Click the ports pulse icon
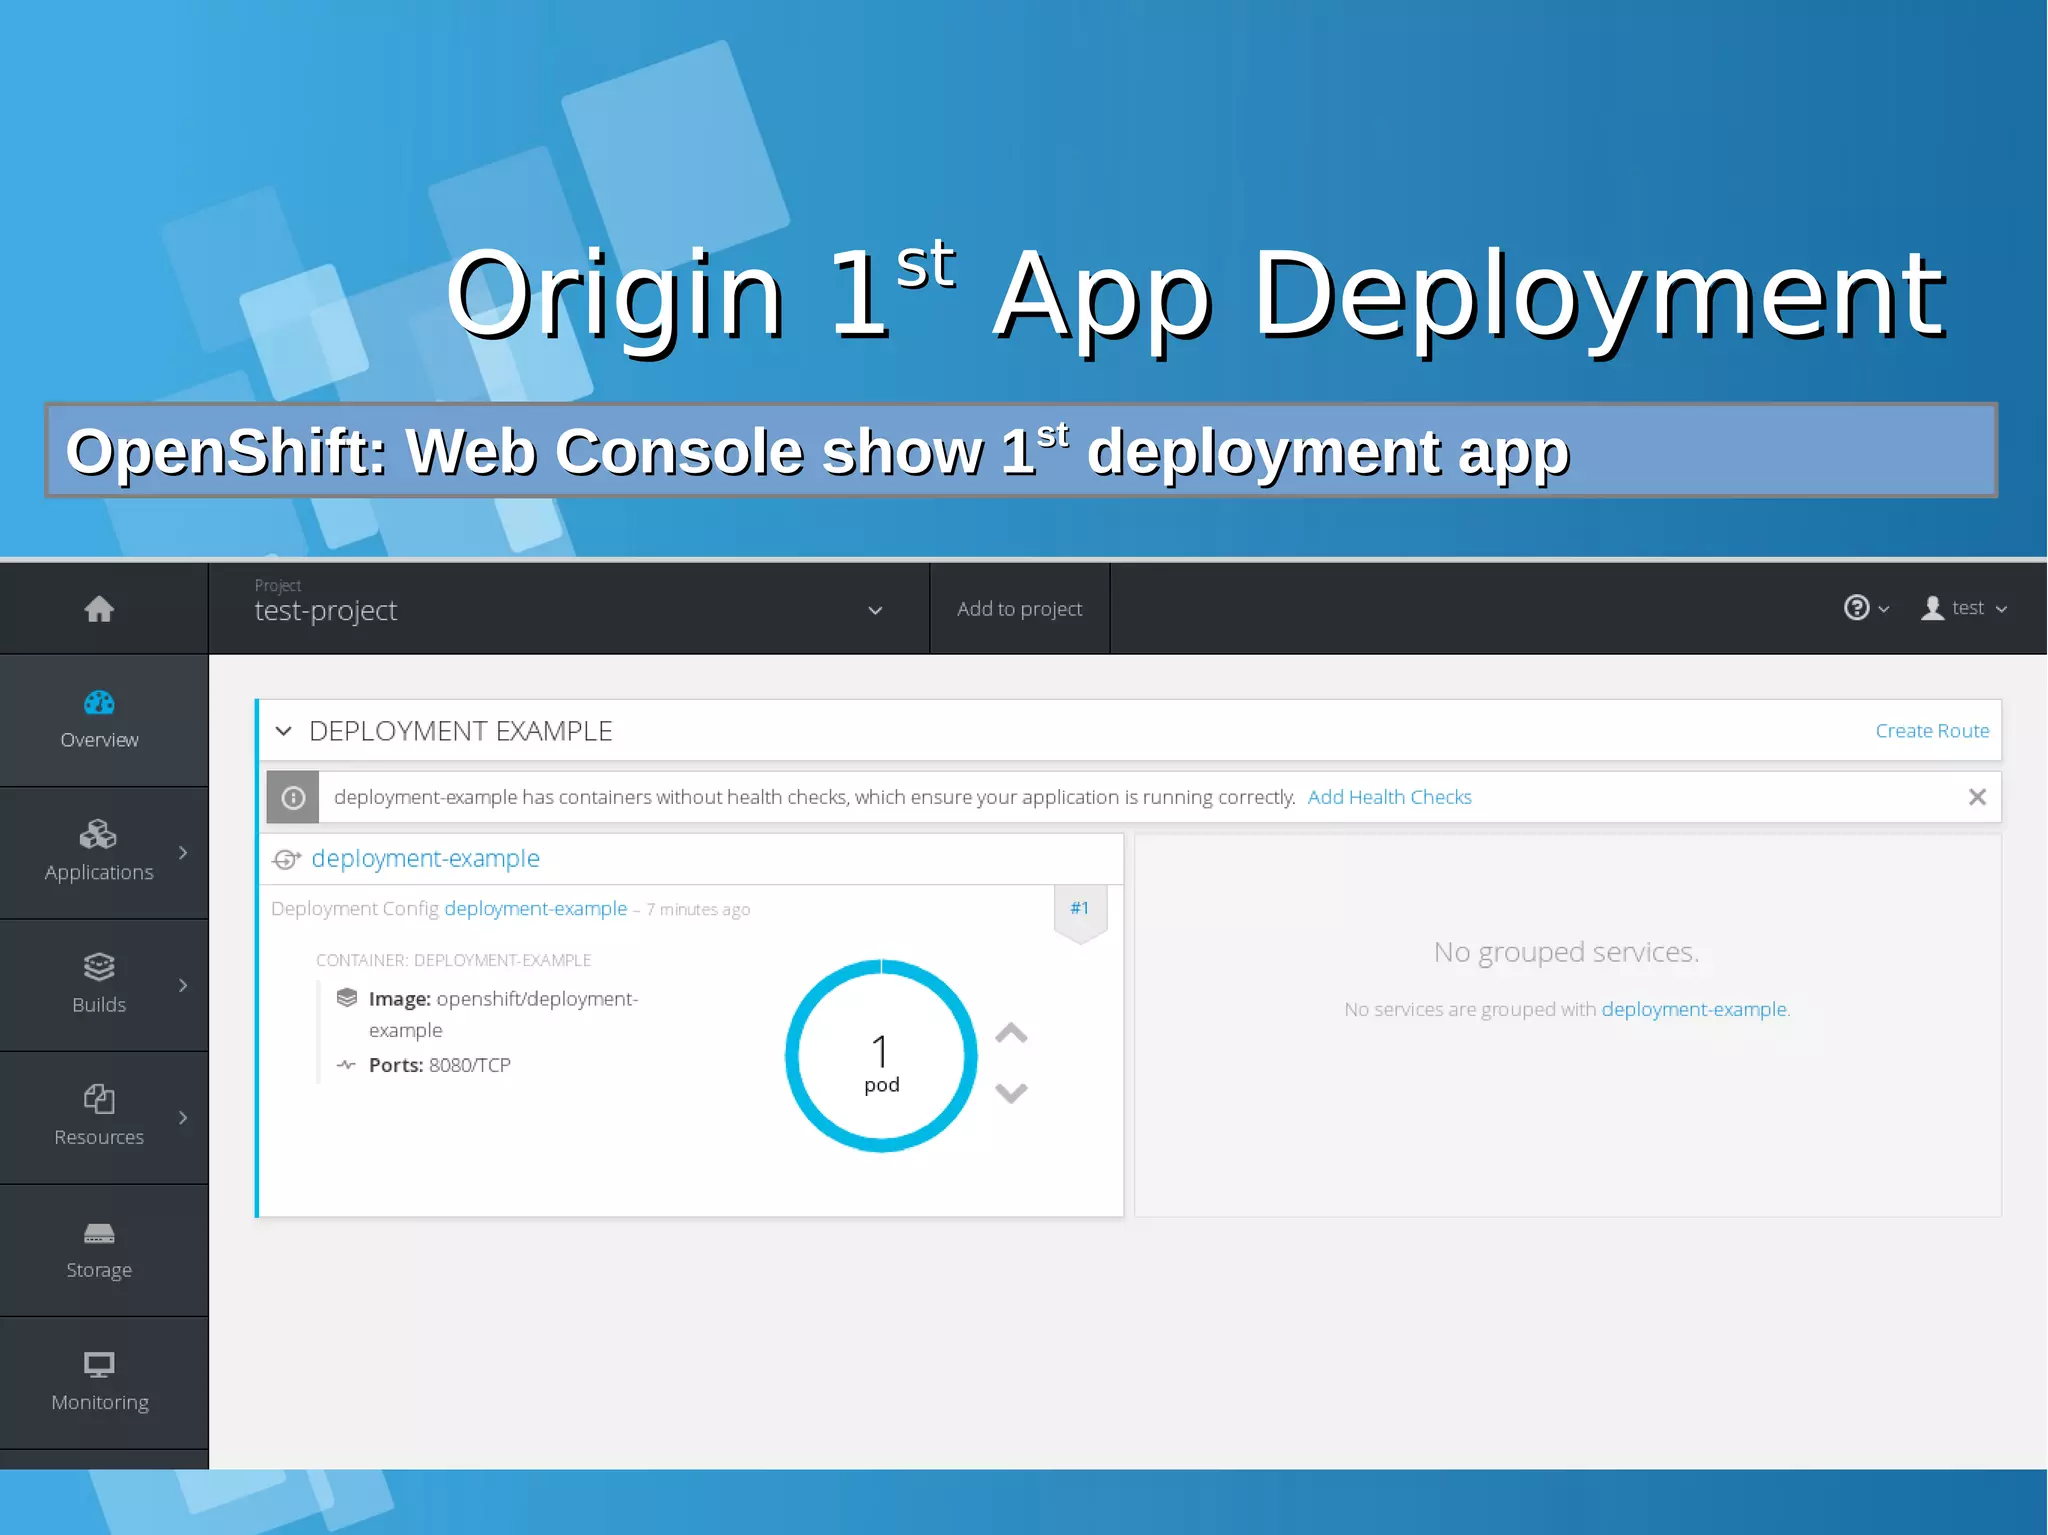The width and height of the screenshot is (2048, 1535). [x=346, y=1065]
